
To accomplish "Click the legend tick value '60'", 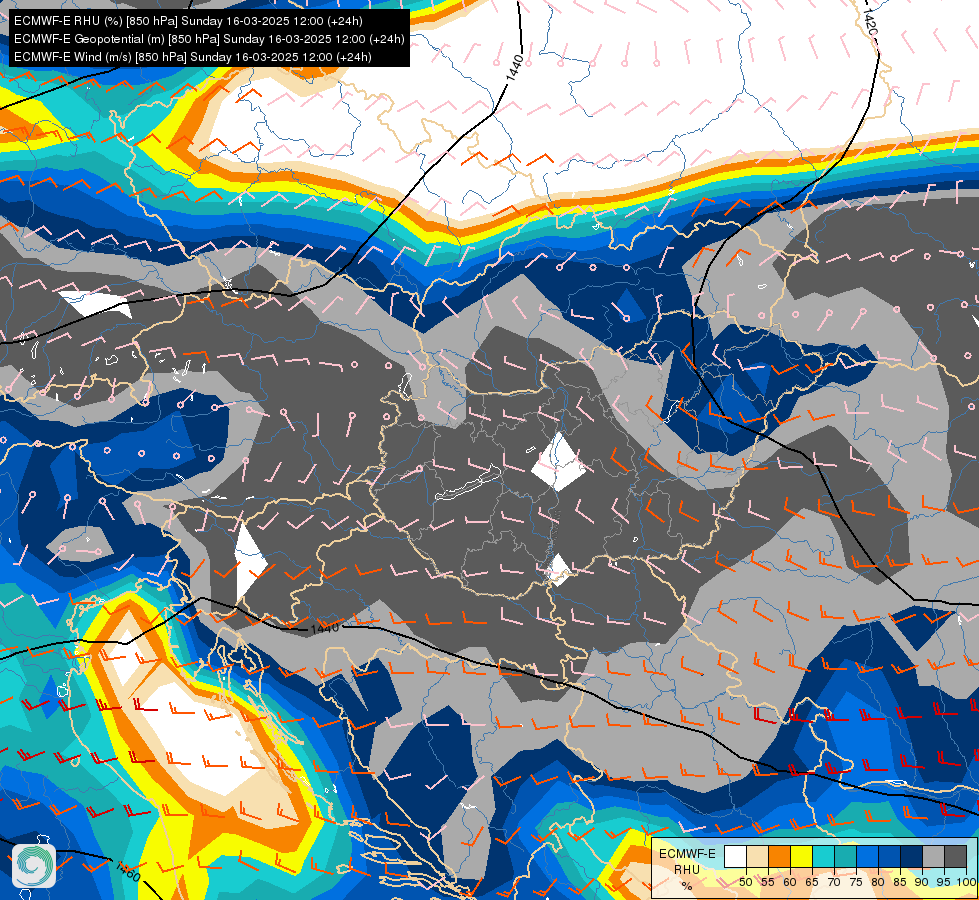I will pyautogui.click(x=790, y=882).
